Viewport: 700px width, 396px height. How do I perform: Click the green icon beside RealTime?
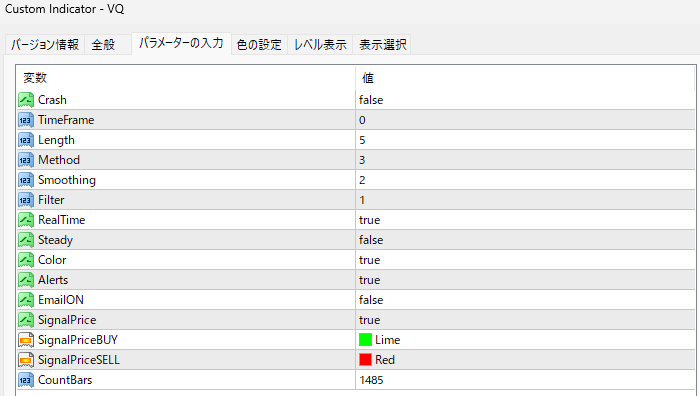(x=26, y=220)
